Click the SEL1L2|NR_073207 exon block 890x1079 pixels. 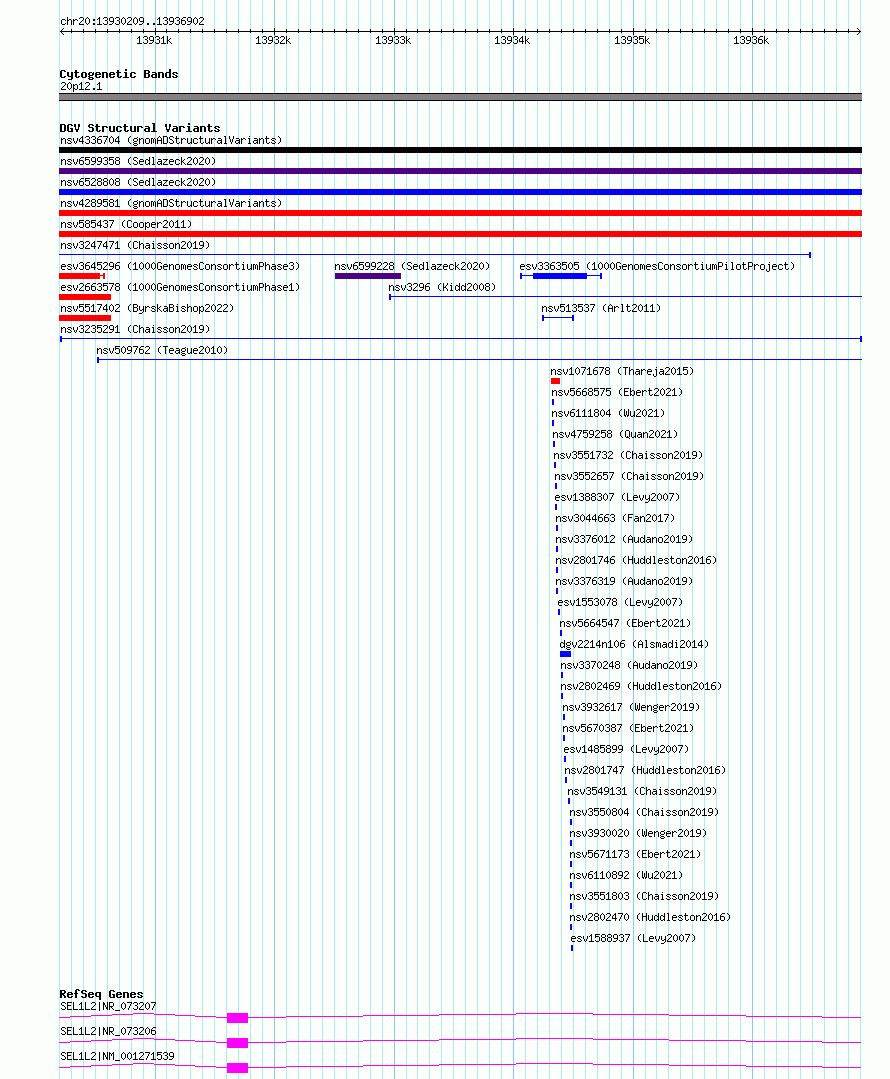[x=237, y=1018]
